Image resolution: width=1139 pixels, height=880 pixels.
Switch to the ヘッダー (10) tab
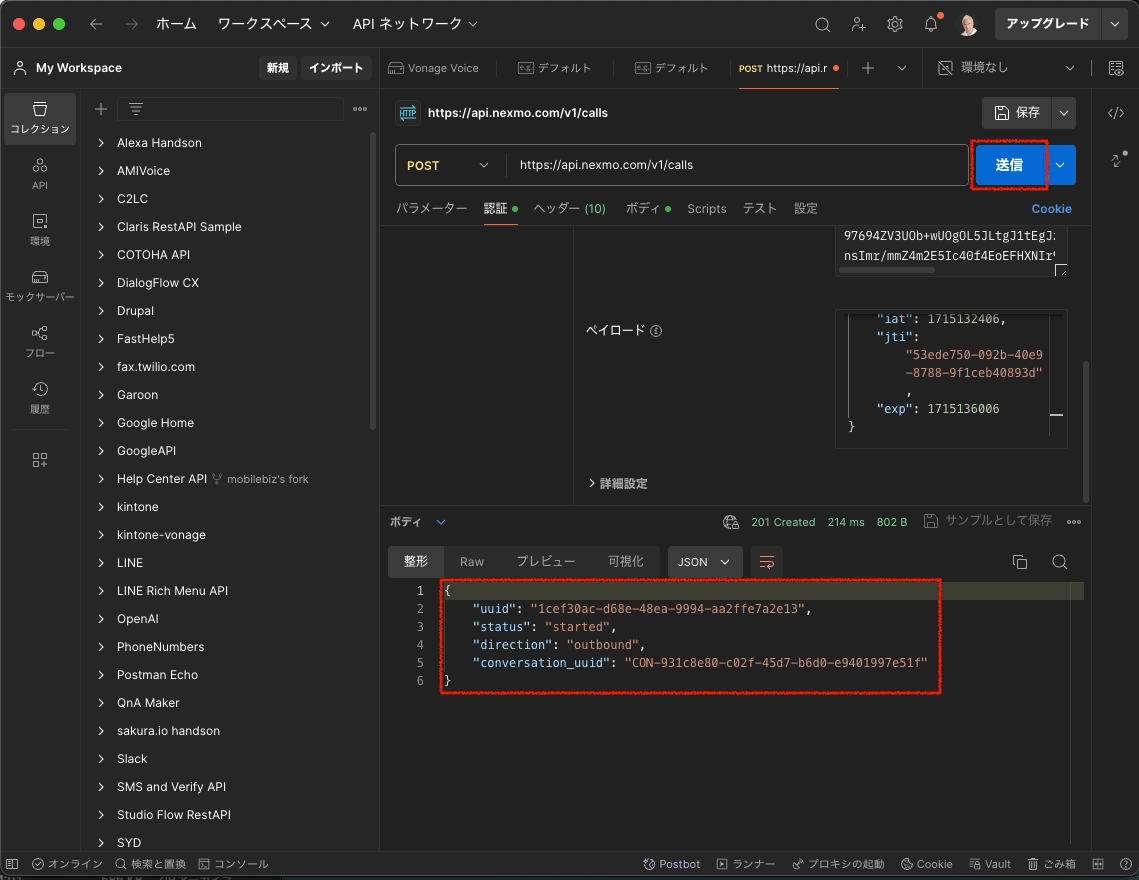pos(569,209)
